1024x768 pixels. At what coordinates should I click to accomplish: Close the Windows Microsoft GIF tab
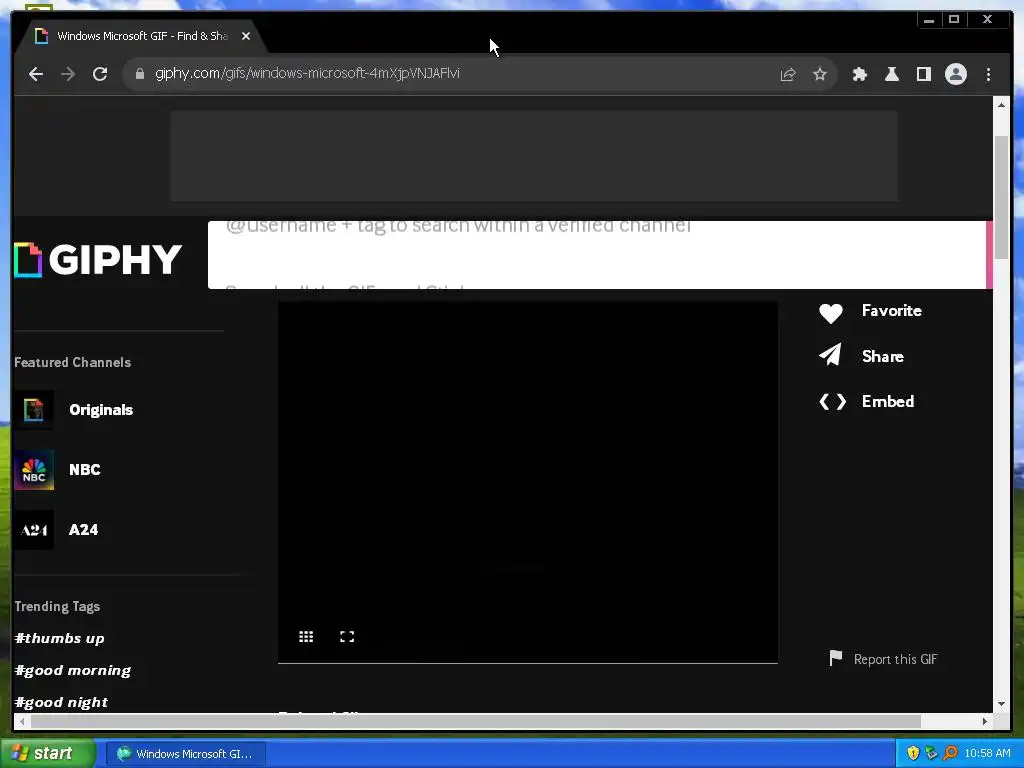[246, 37]
